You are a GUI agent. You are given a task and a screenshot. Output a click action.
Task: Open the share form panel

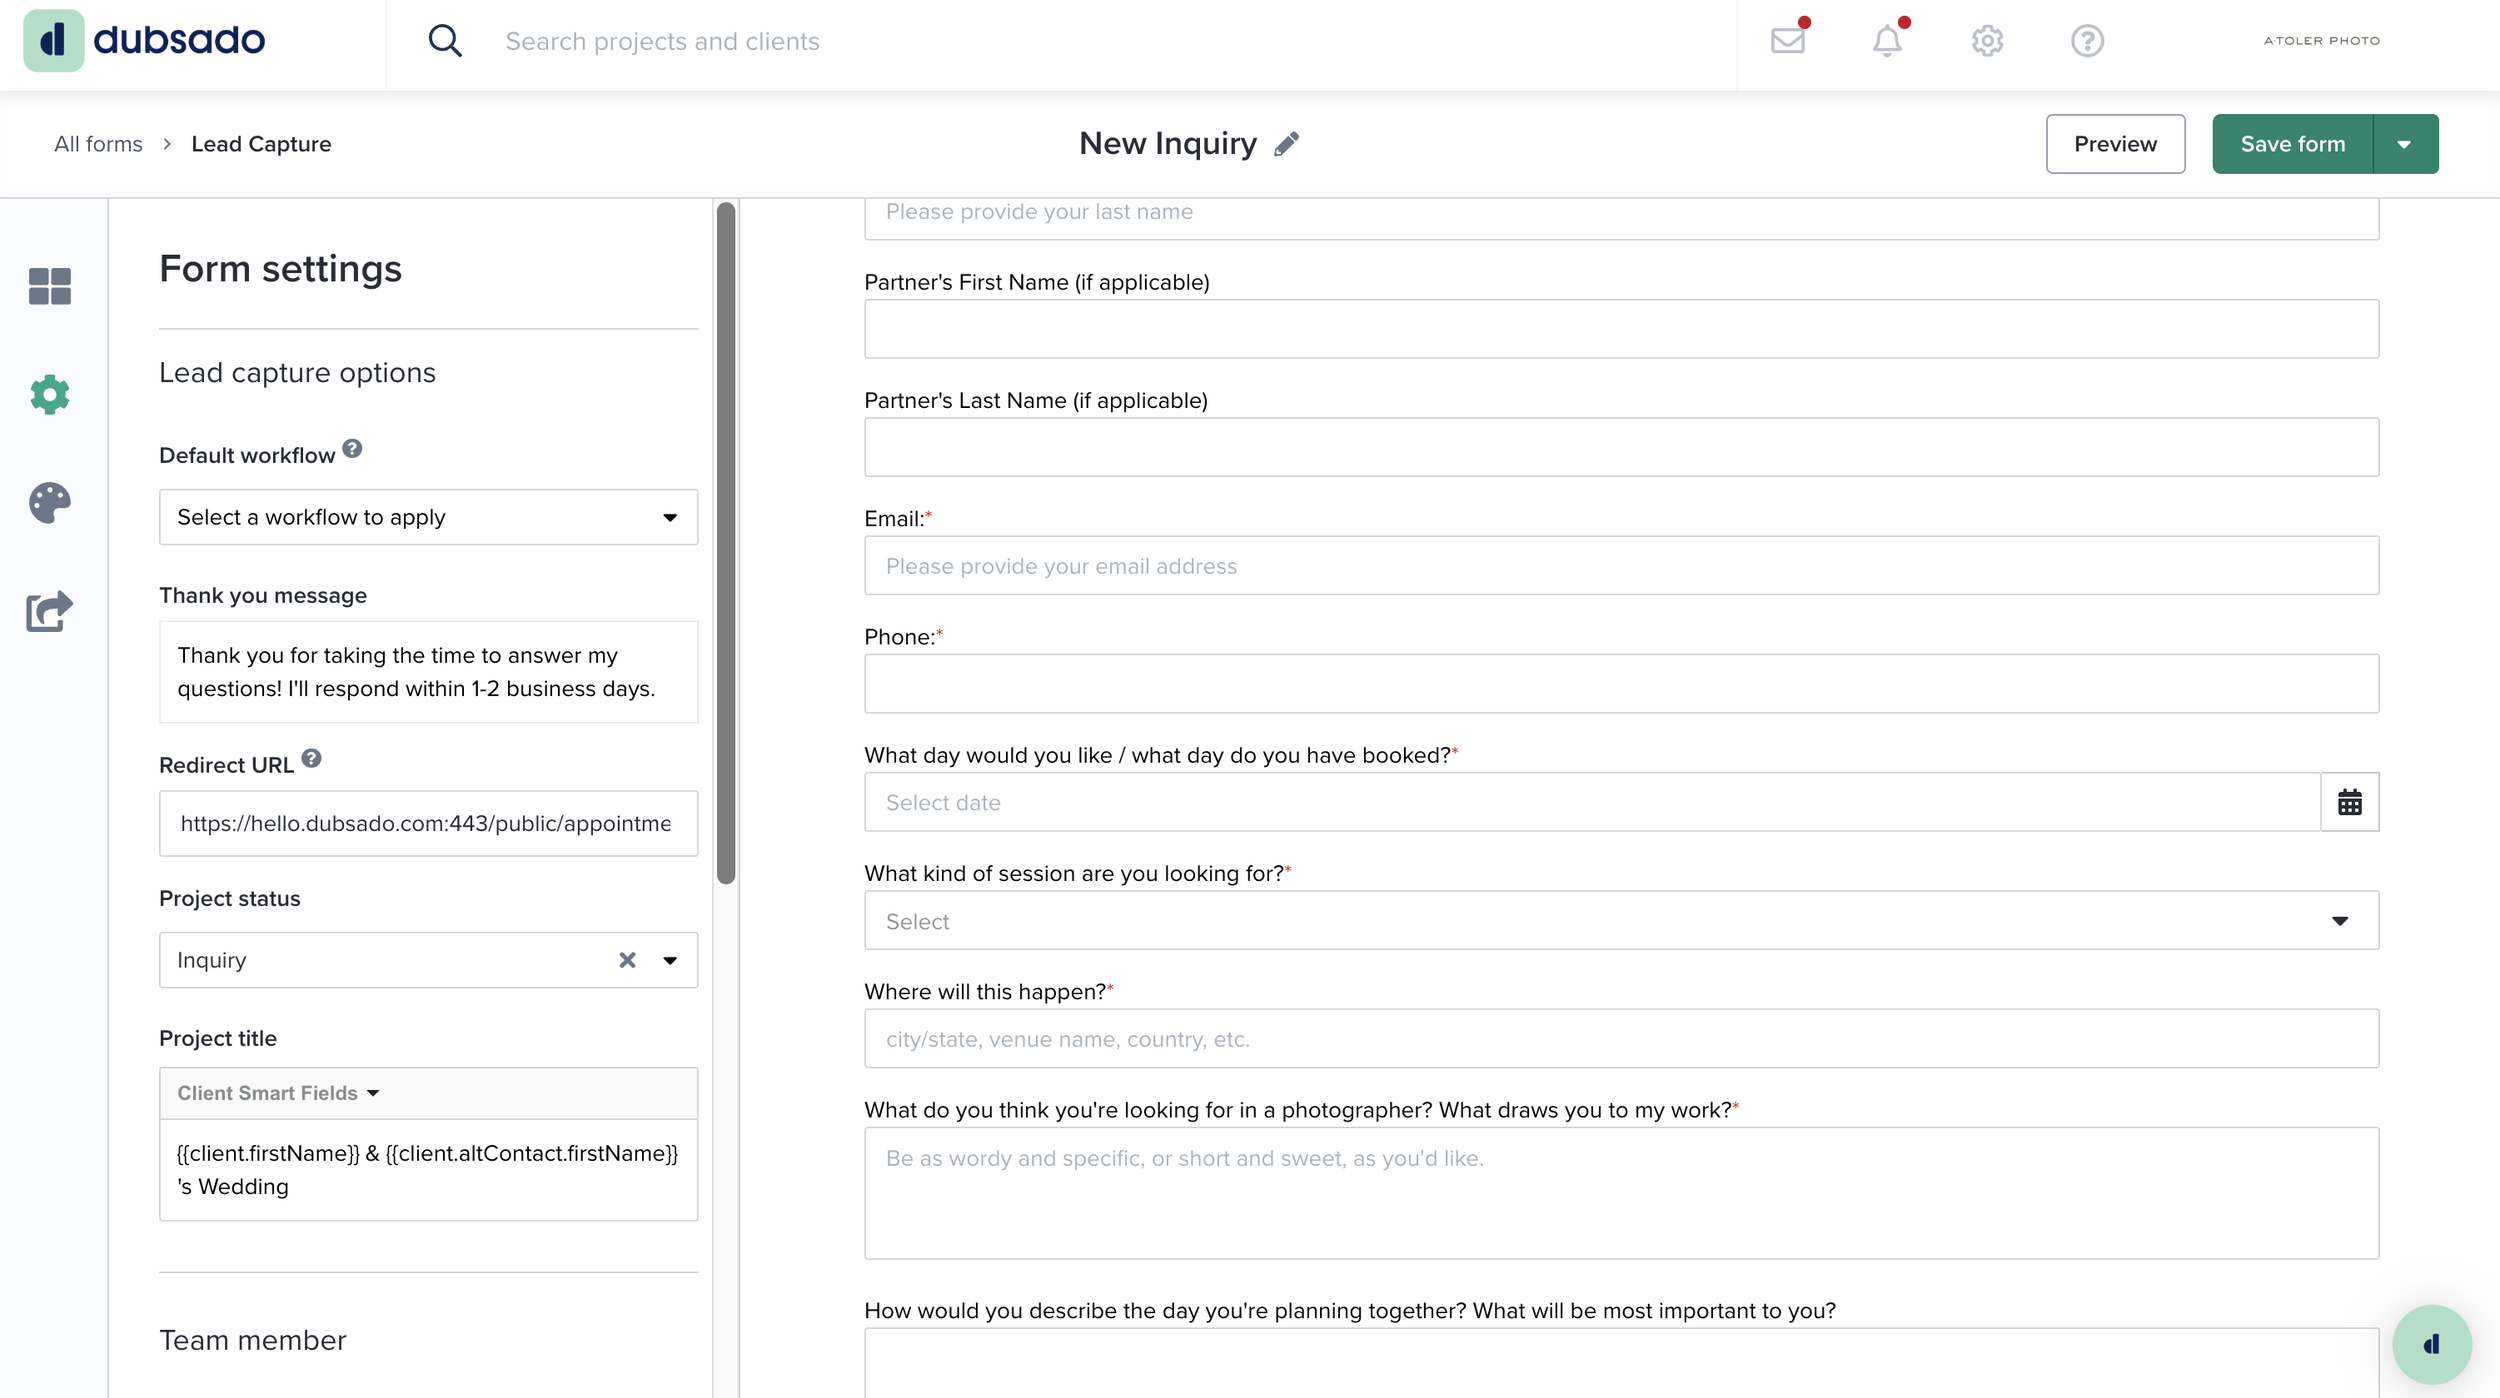pyautogui.click(x=50, y=611)
